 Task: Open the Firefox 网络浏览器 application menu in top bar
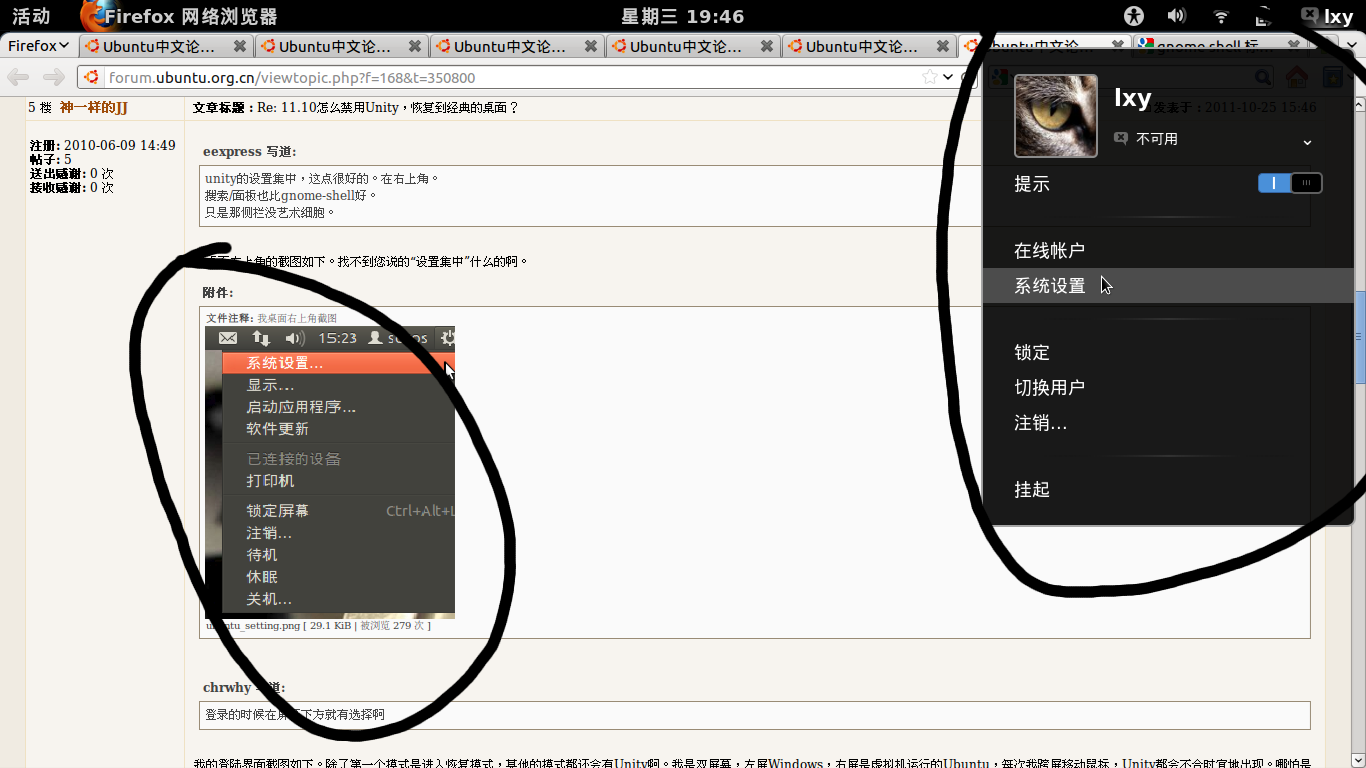[178, 16]
